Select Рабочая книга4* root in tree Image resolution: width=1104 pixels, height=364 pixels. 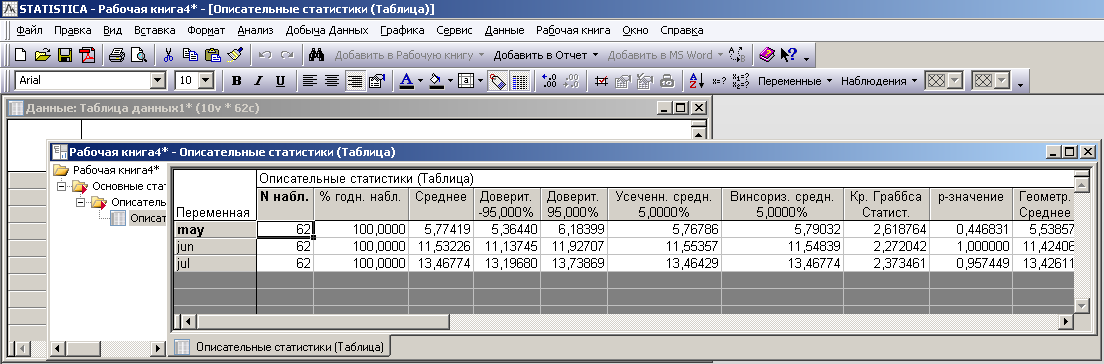coord(116,170)
